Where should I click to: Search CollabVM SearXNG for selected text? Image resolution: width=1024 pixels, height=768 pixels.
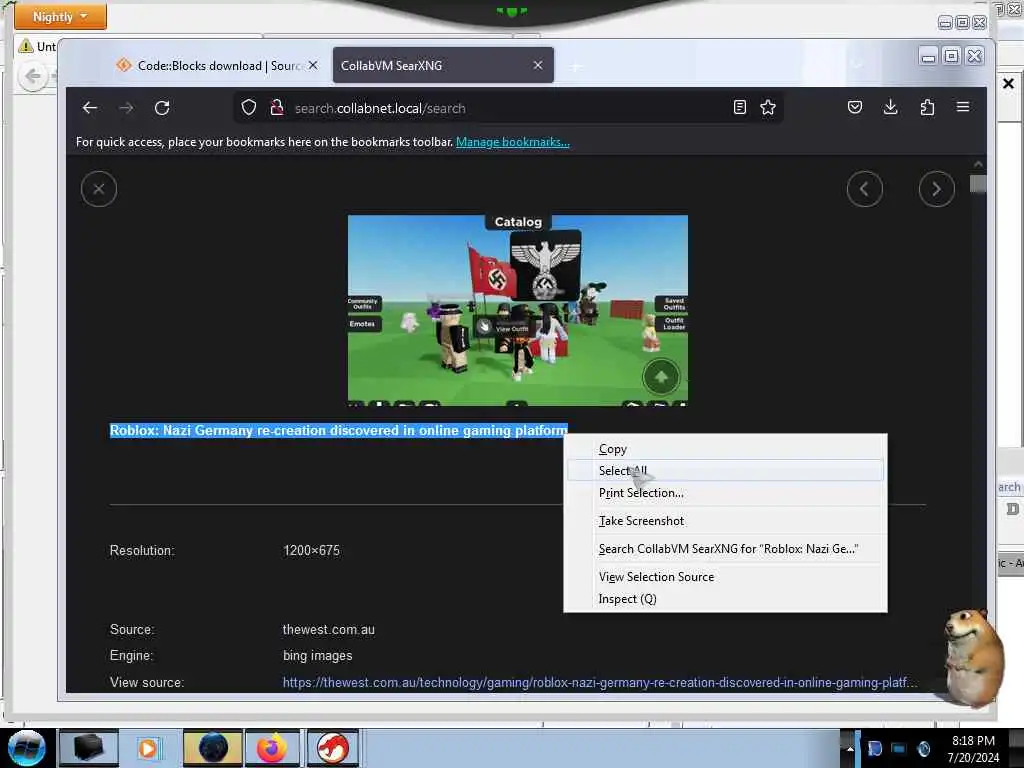725,549
